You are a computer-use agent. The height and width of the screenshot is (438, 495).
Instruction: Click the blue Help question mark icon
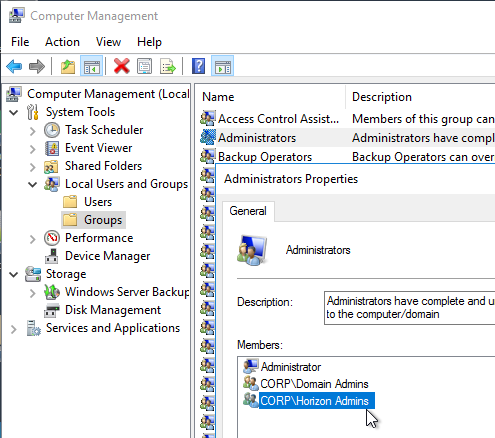[199, 66]
